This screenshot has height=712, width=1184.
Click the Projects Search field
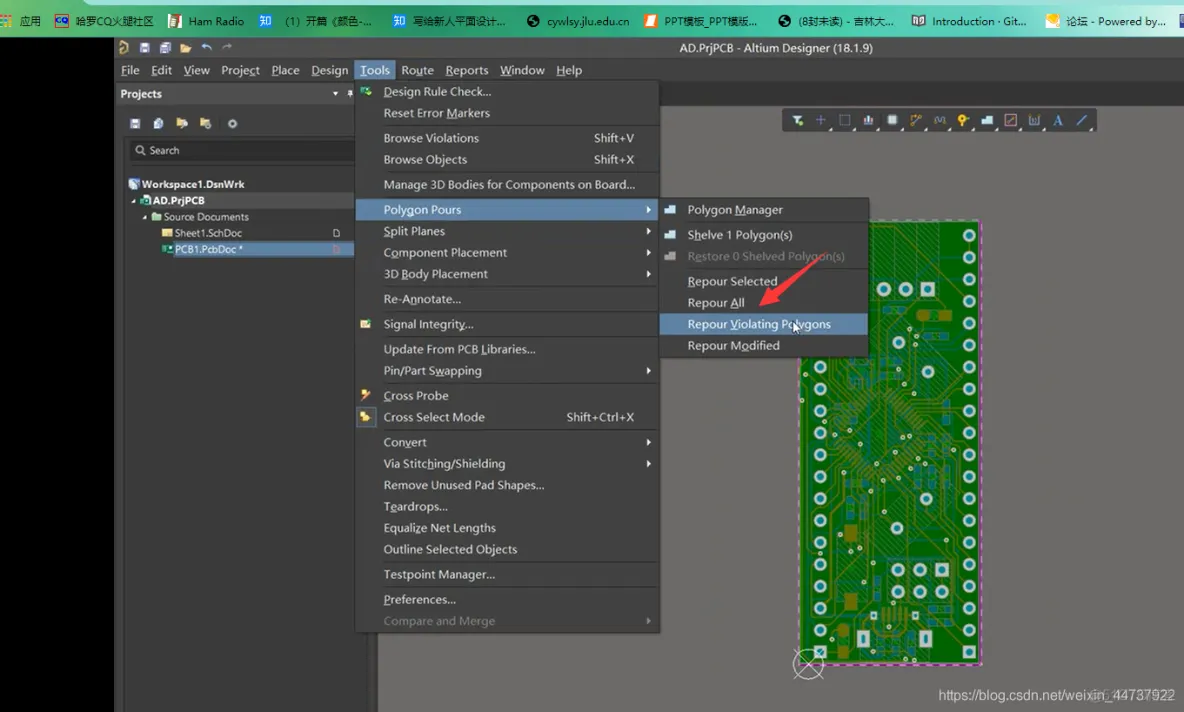[x=242, y=150]
